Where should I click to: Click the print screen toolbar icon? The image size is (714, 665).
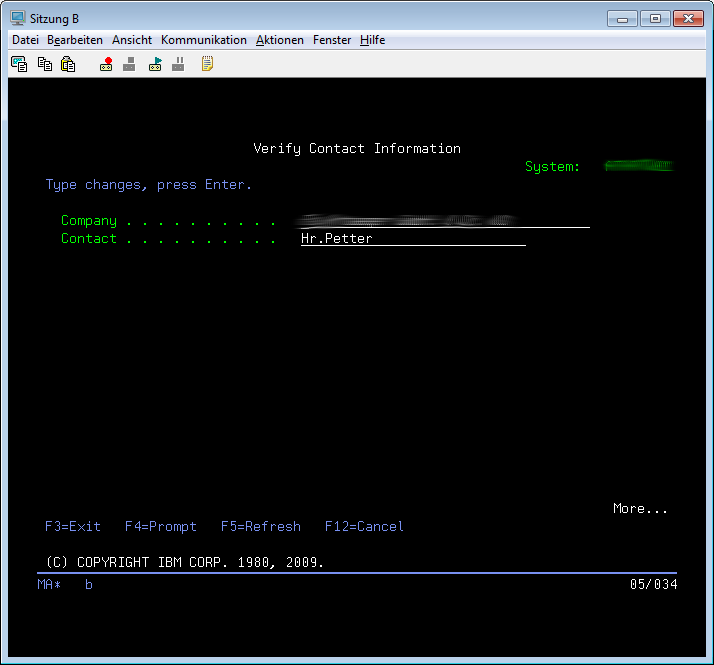pos(19,64)
